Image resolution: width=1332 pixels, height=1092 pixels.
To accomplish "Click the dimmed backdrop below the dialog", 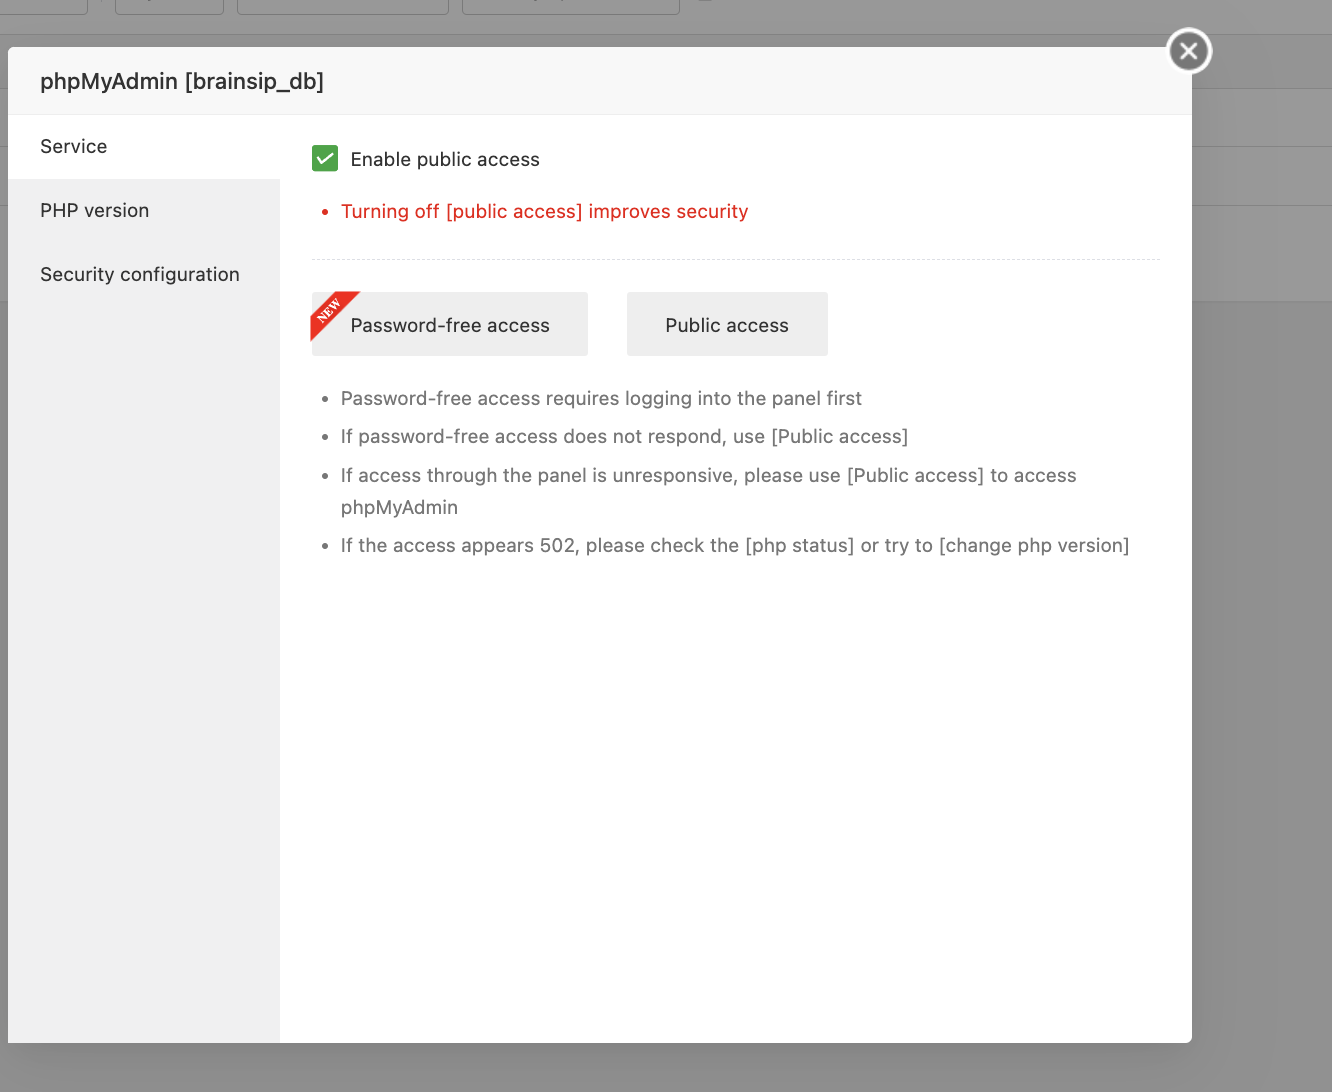I will tap(600, 1068).
